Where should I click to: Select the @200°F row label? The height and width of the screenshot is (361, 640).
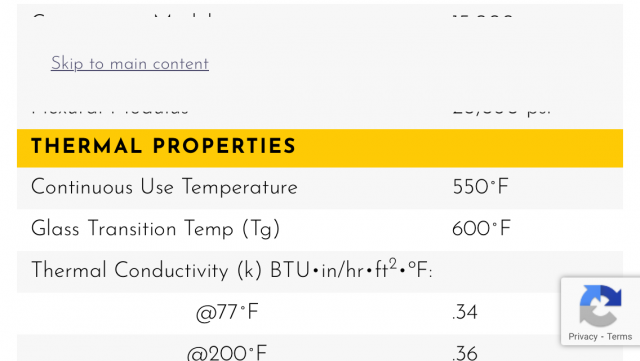tap(227, 353)
